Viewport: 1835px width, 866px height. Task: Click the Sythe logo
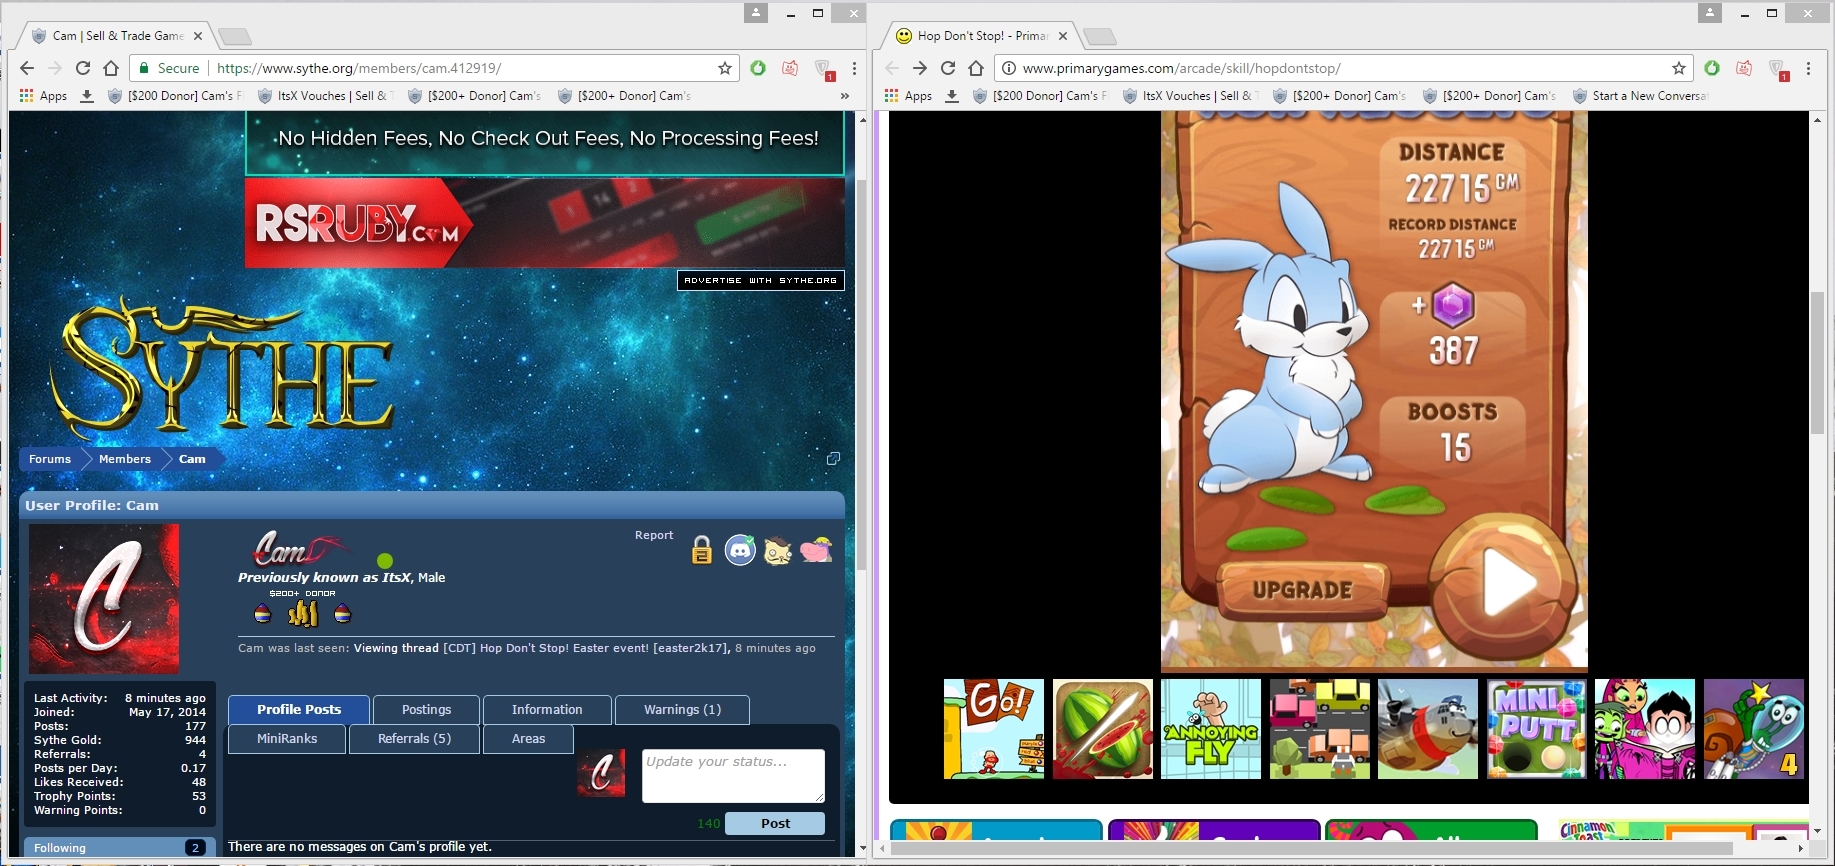tap(225, 368)
